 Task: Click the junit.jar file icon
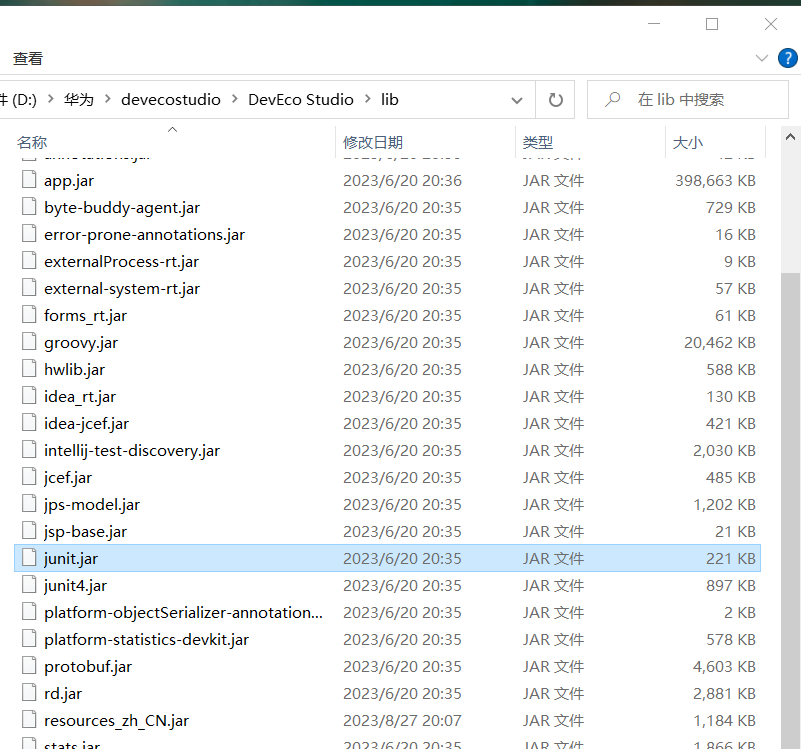pyautogui.click(x=29, y=558)
